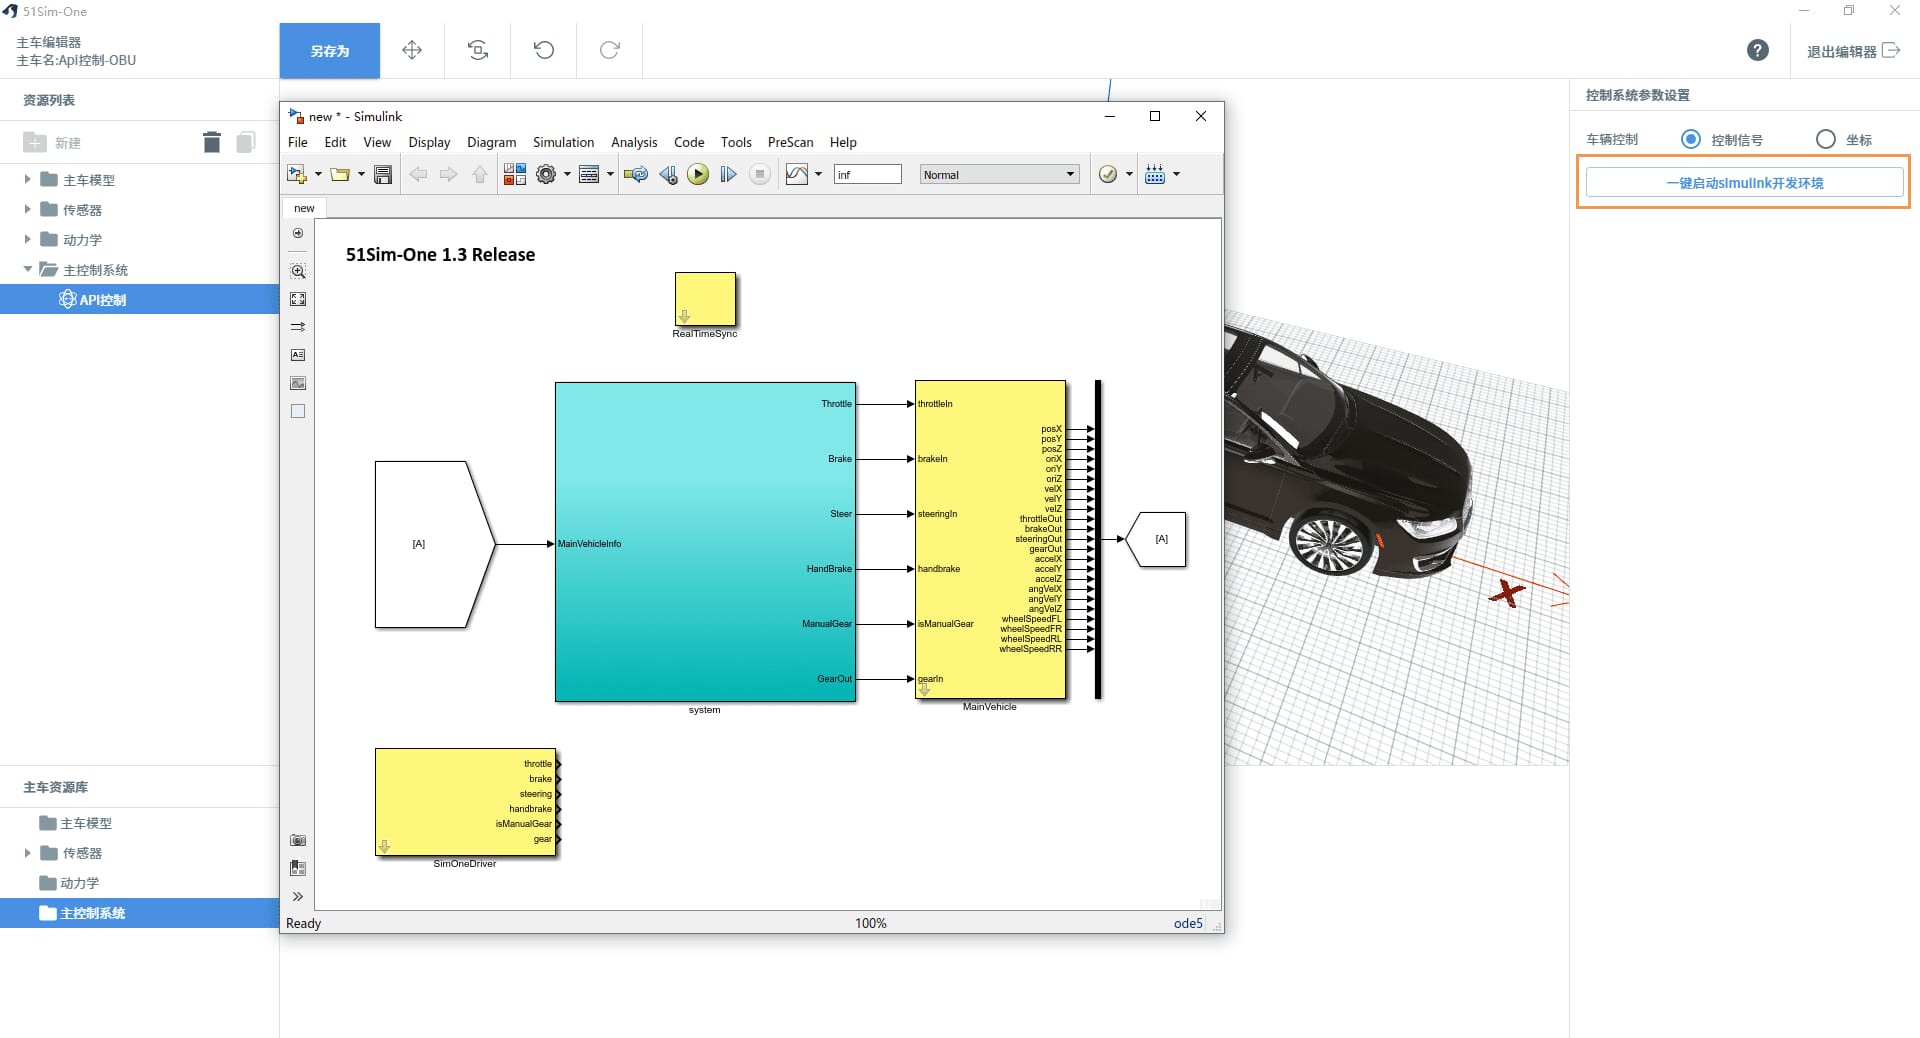Click the 新建 new folder button
1920x1038 pixels.
(x=52, y=143)
